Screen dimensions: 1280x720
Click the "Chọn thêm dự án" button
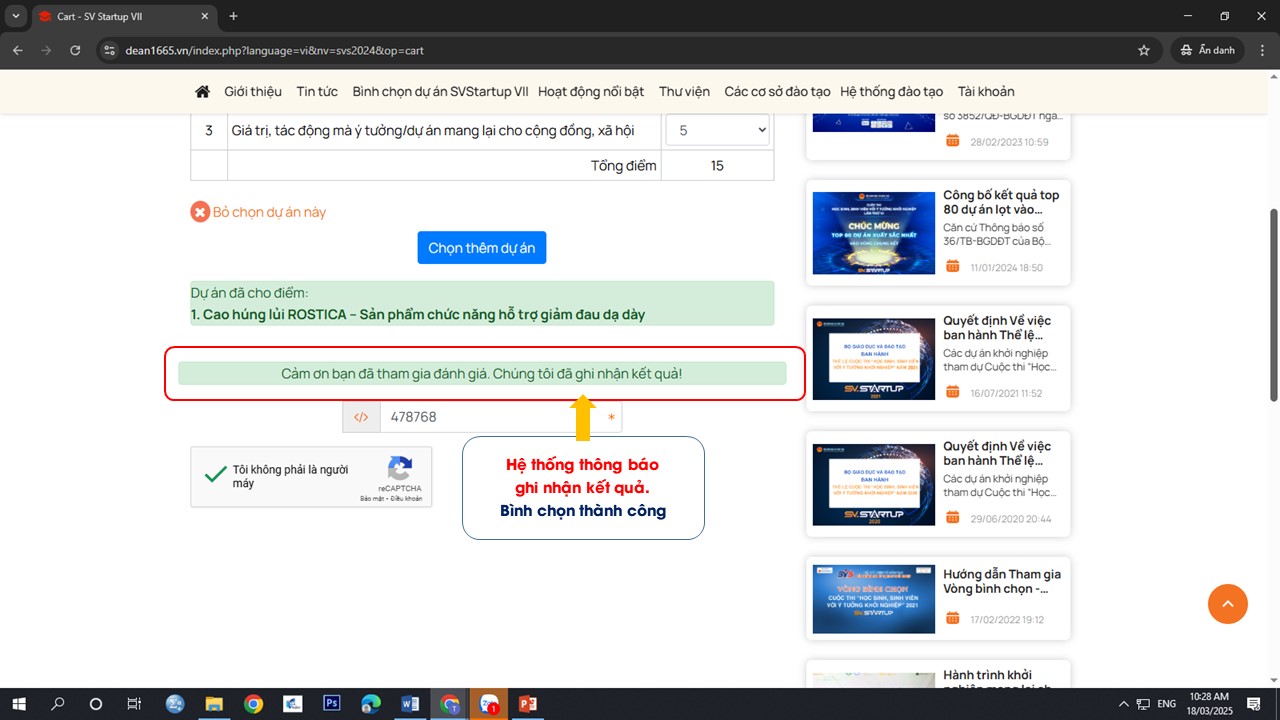coord(481,248)
